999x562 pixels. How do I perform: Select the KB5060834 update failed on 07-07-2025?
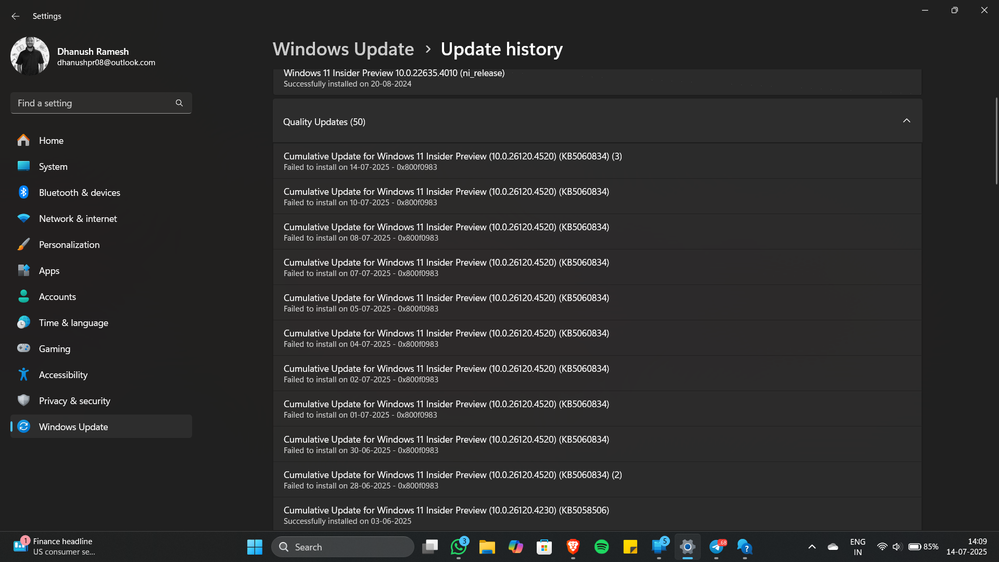597,267
